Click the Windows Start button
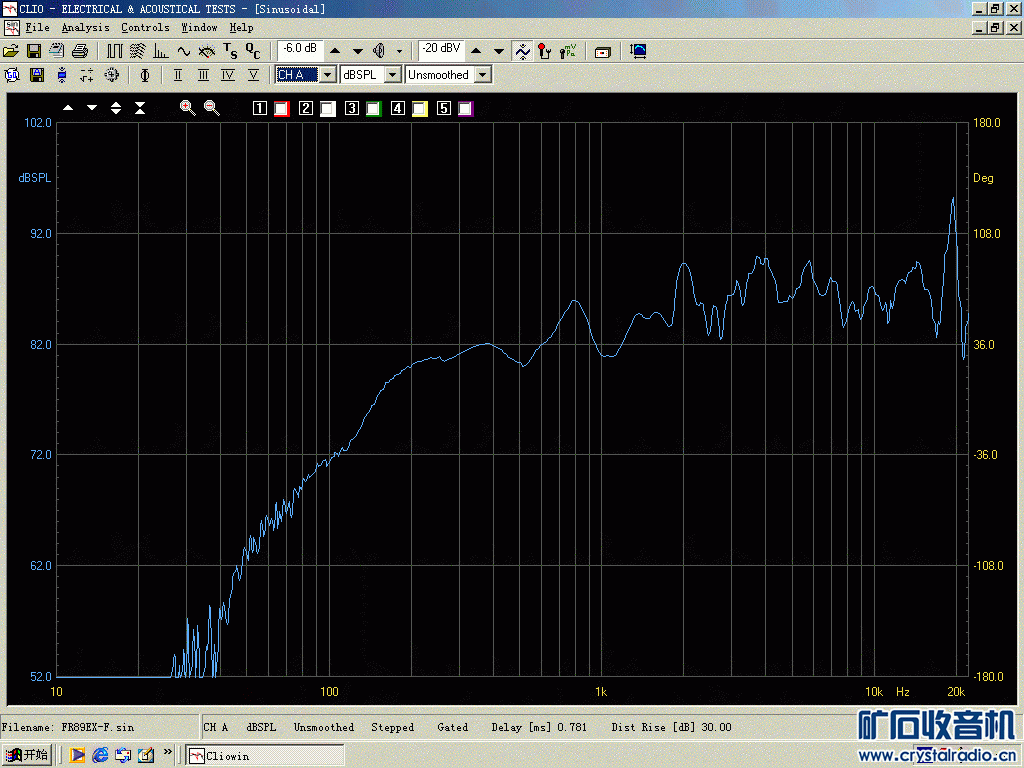Viewport: 1024px width, 768px height. tap(27, 755)
